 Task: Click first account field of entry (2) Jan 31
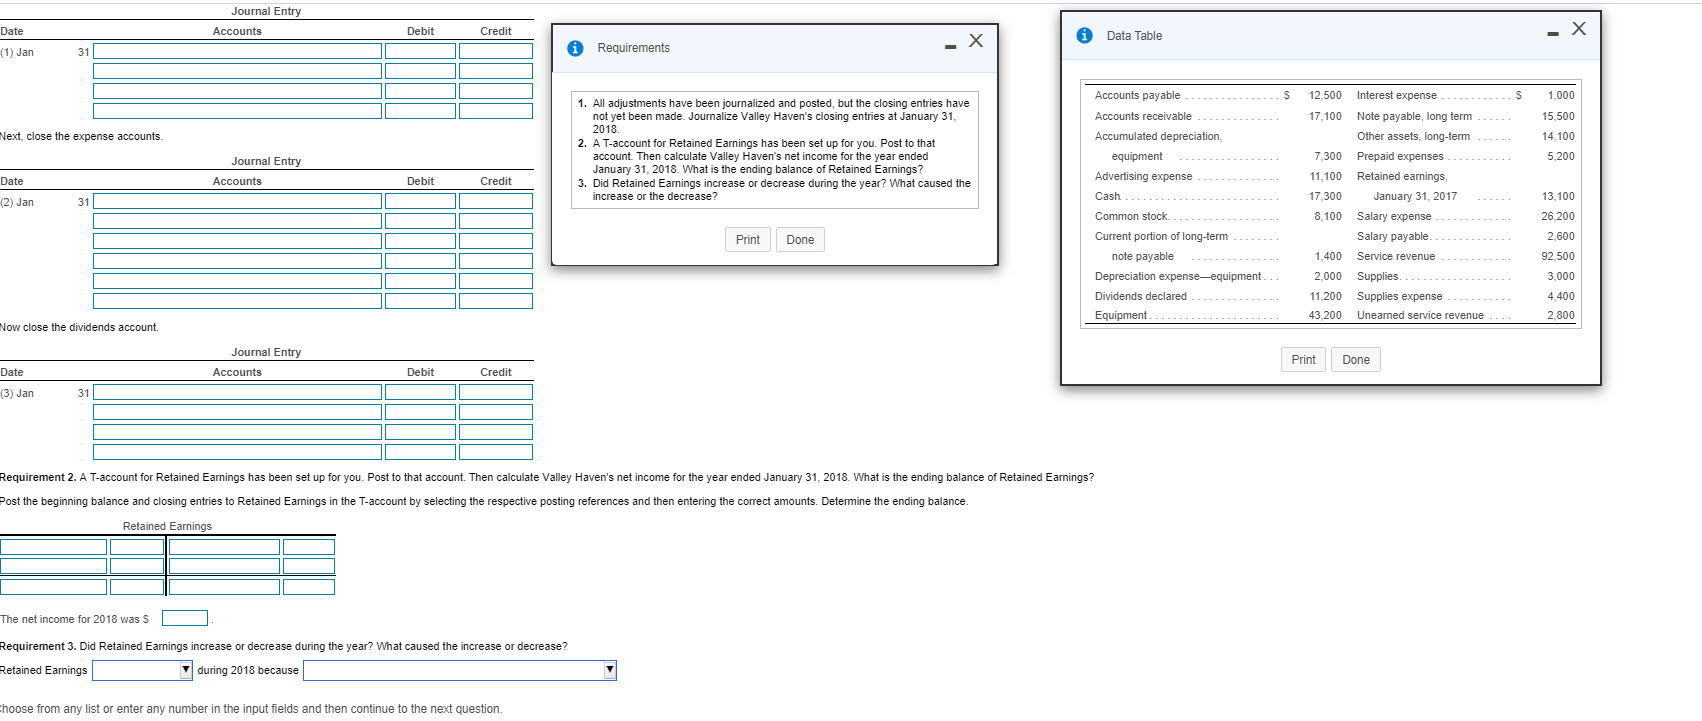(237, 201)
